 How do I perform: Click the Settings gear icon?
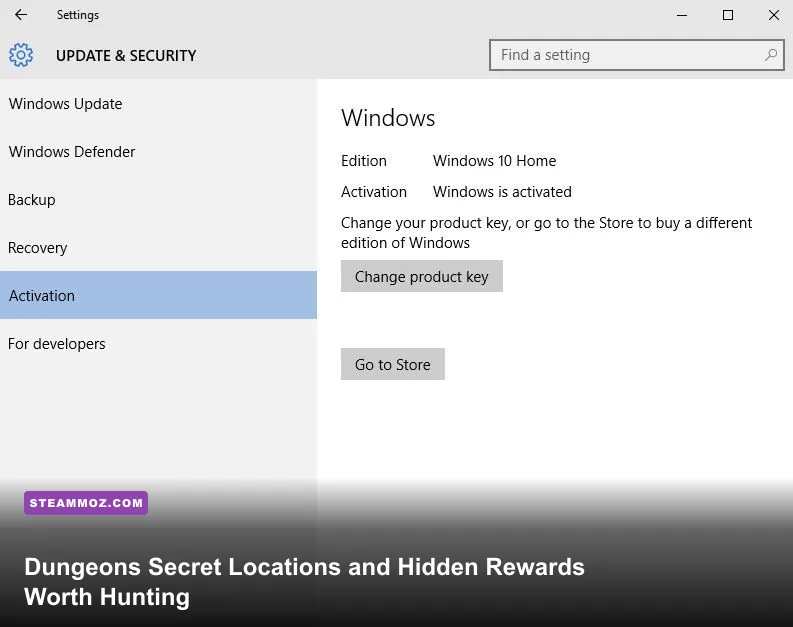click(x=21, y=55)
